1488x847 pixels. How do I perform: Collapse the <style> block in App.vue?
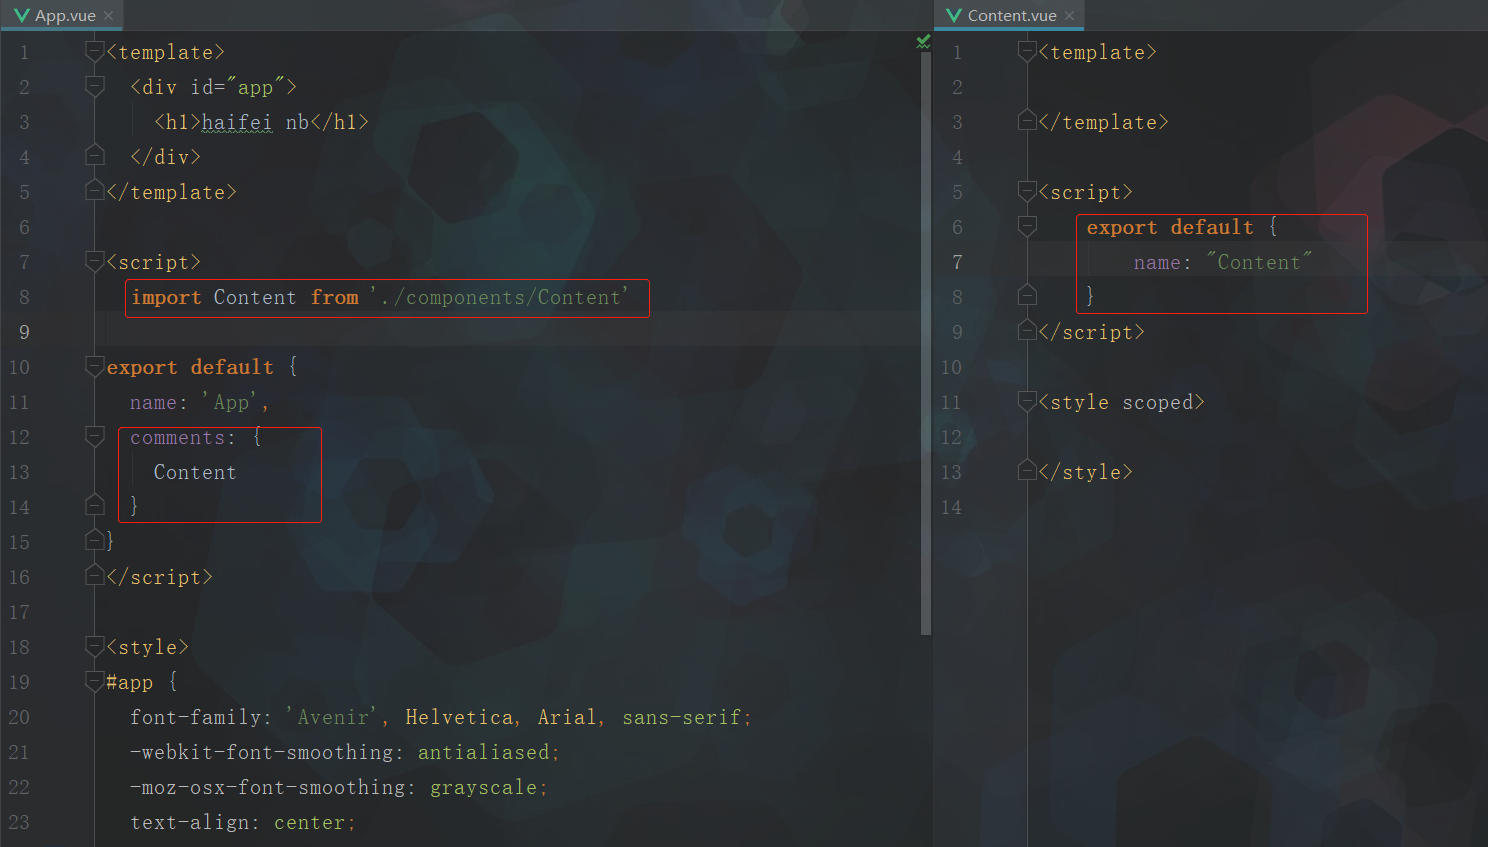[95, 646]
